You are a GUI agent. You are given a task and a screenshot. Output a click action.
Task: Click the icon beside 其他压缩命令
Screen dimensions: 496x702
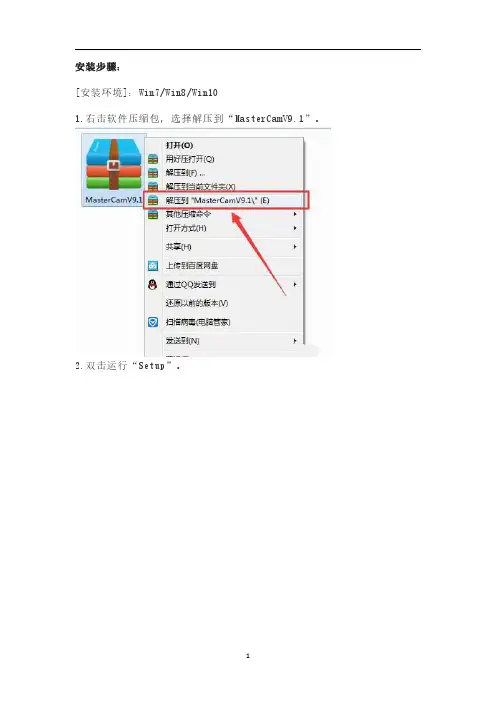(153, 214)
